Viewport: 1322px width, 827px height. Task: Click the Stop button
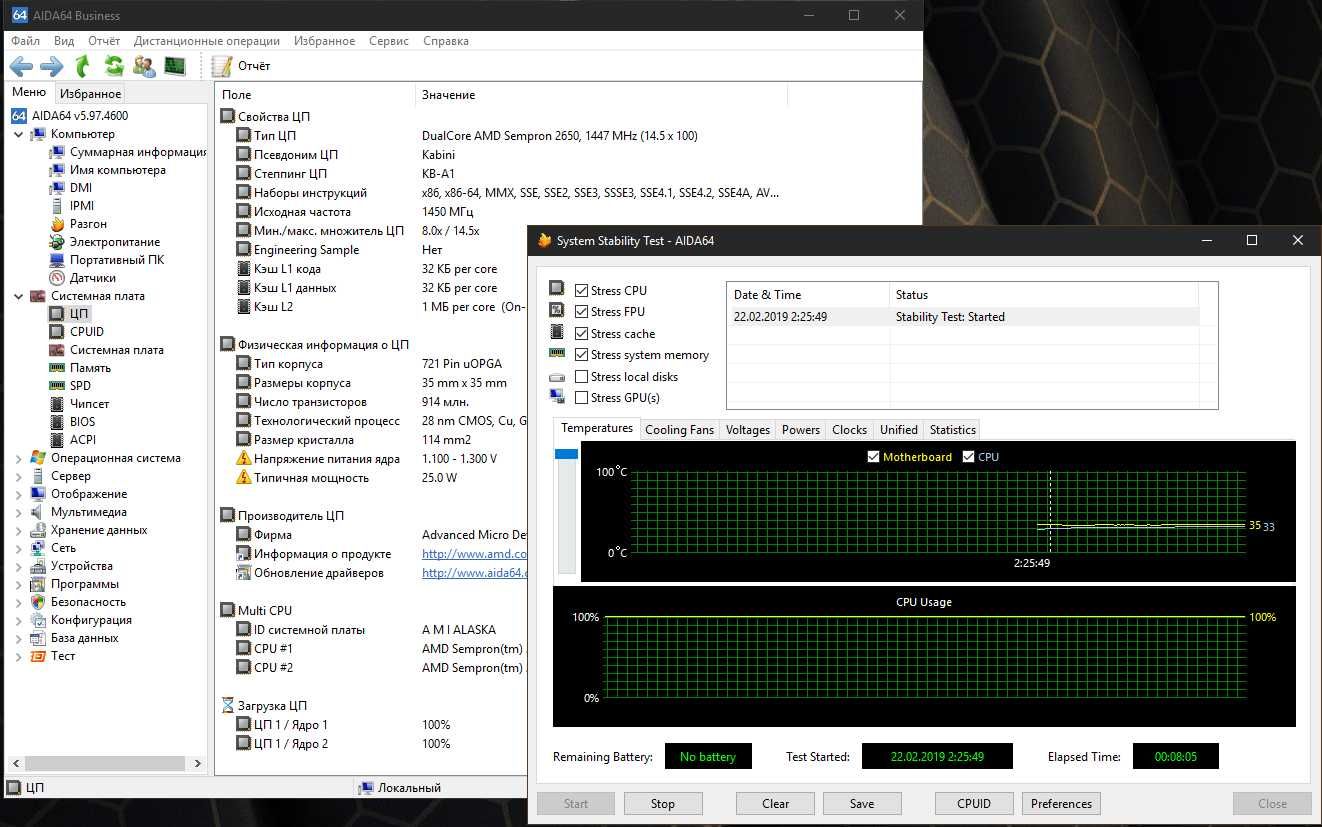(663, 803)
